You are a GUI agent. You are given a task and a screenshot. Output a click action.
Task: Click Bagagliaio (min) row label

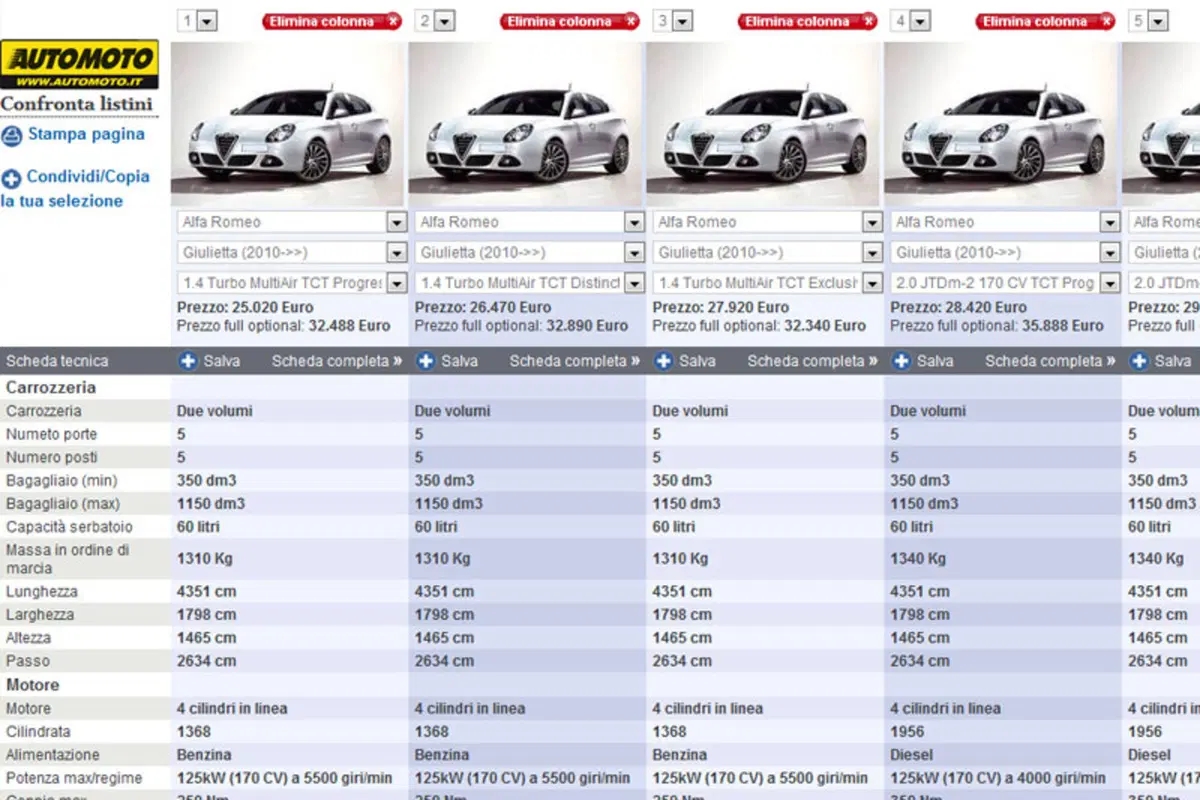click(x=62, y=481)
